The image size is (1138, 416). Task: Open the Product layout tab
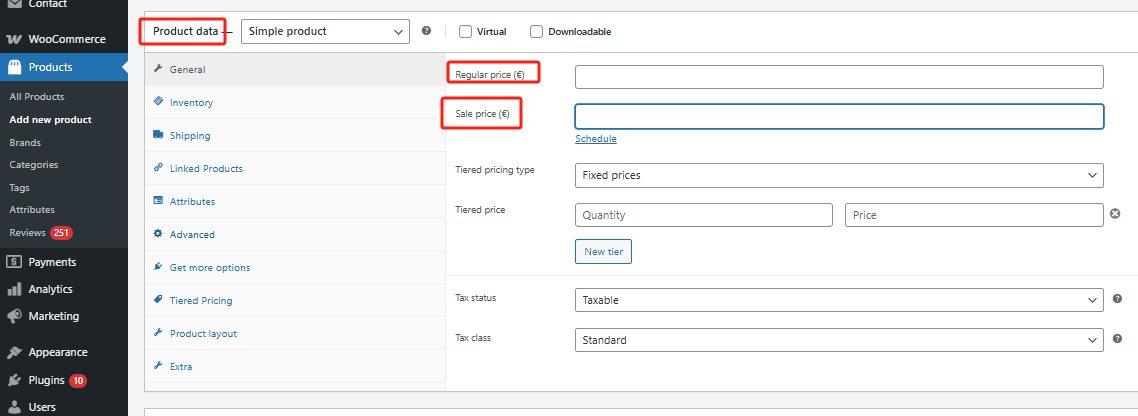pyautogui.click(x=295, y=334)
